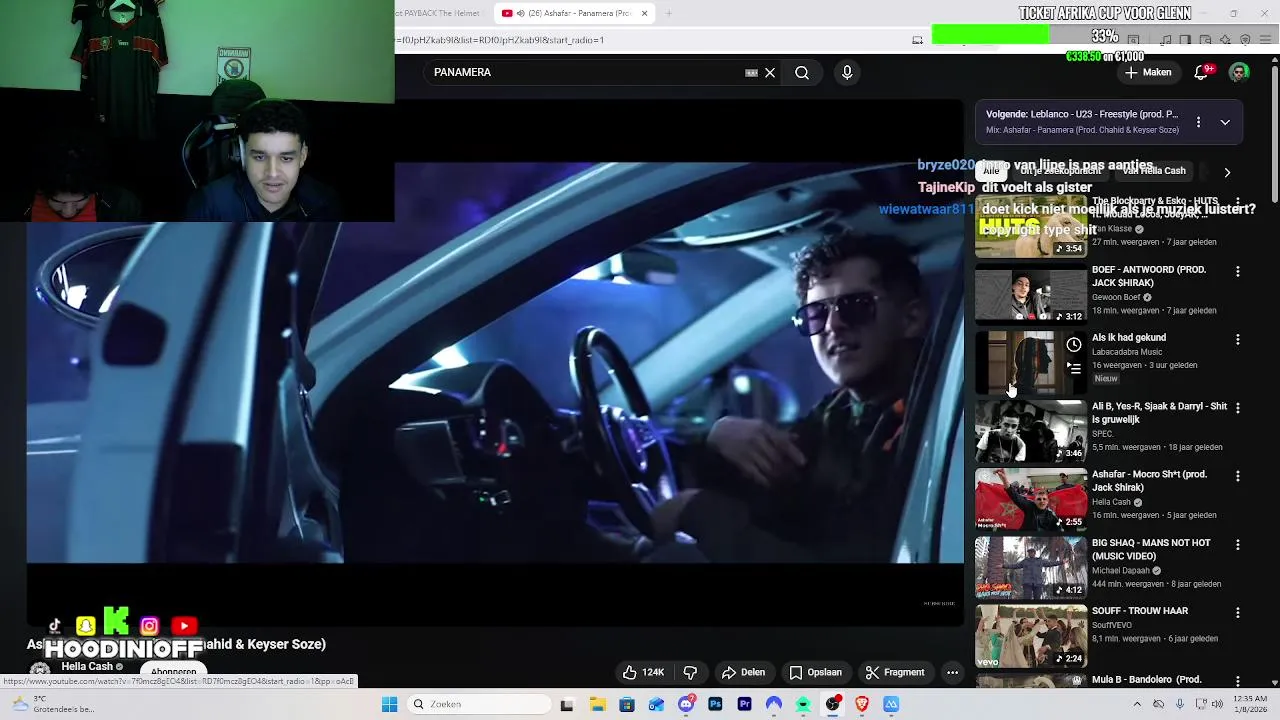This screenshot has width=1280, height=720.
Task: Open File Explorer from the taskbar
Action: [x=597, y=704]
